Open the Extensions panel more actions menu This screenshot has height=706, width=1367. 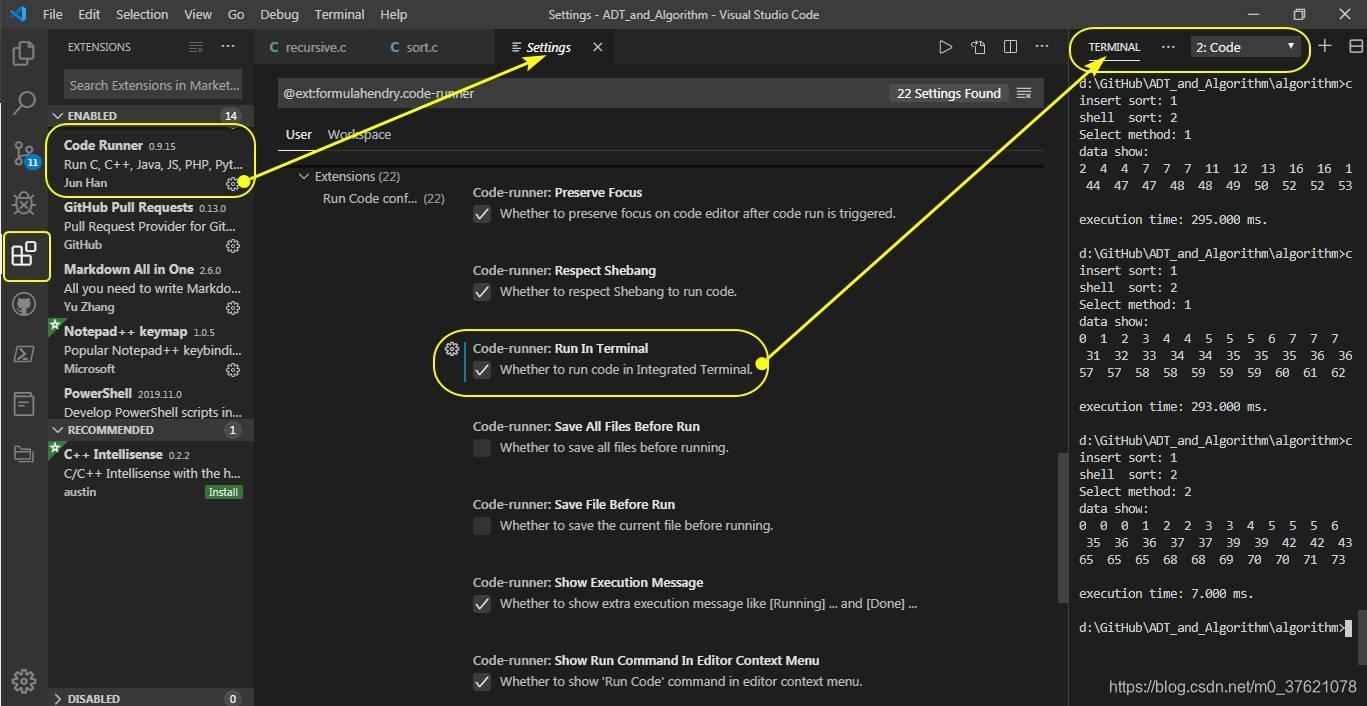tap(228, 47)
